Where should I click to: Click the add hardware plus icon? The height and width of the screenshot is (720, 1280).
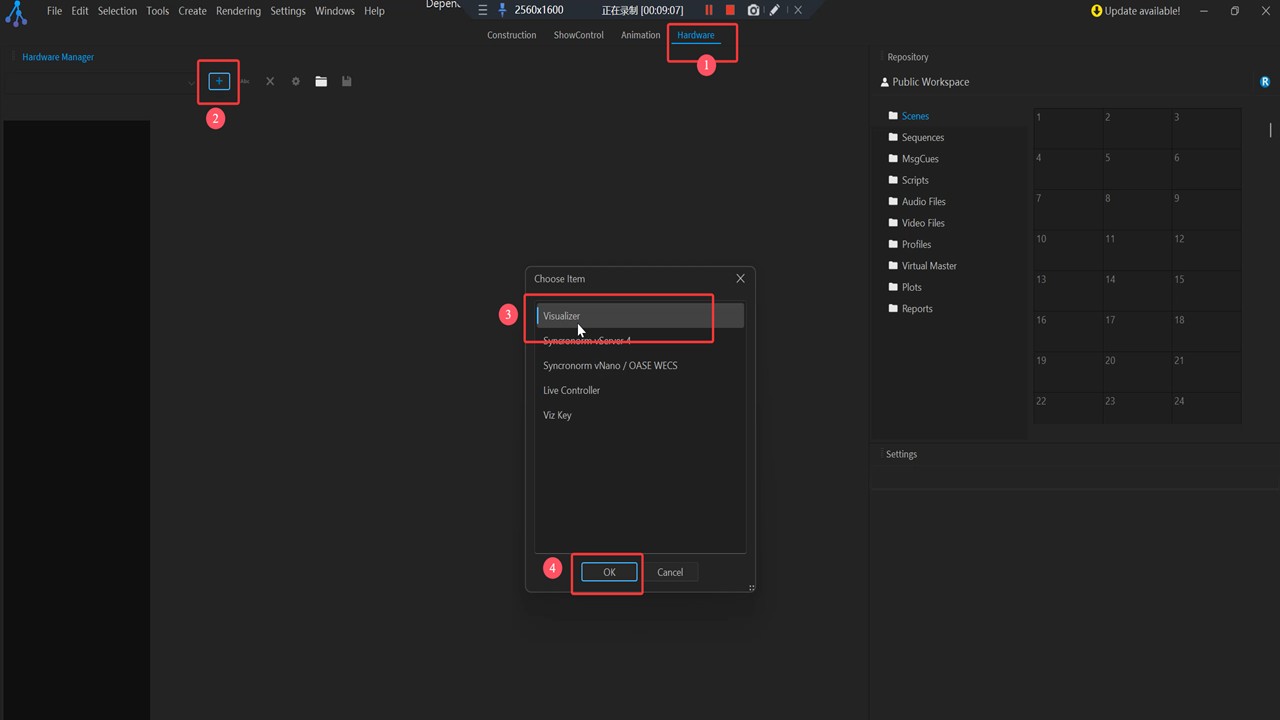point(219,81)
